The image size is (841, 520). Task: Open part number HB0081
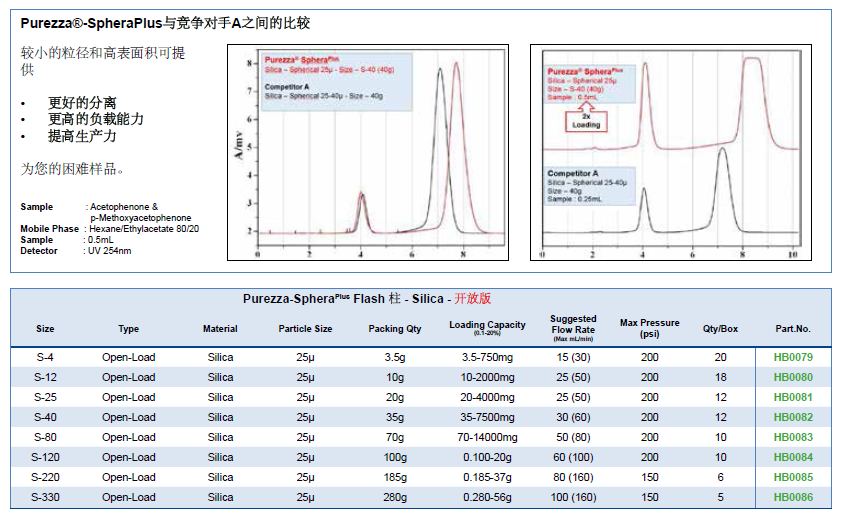793,397
